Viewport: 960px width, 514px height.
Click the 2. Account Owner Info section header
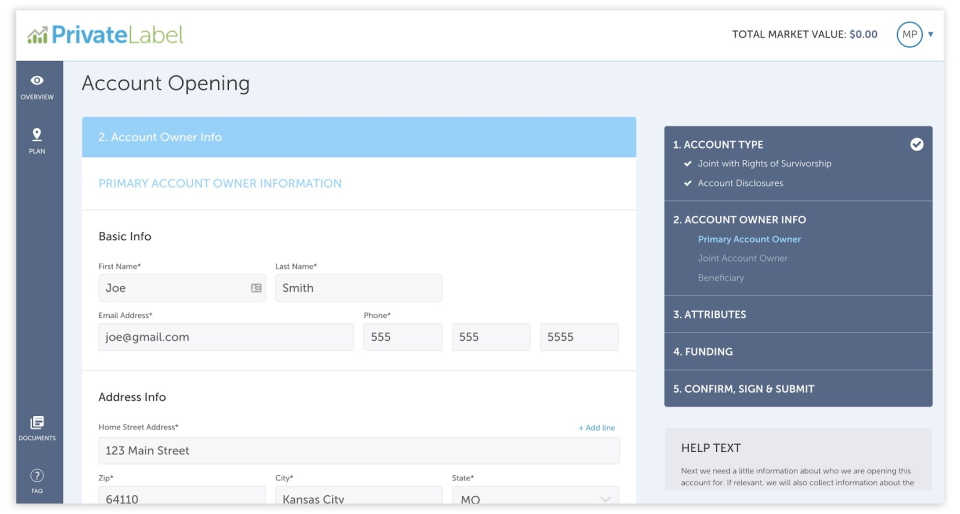(359, 137)
